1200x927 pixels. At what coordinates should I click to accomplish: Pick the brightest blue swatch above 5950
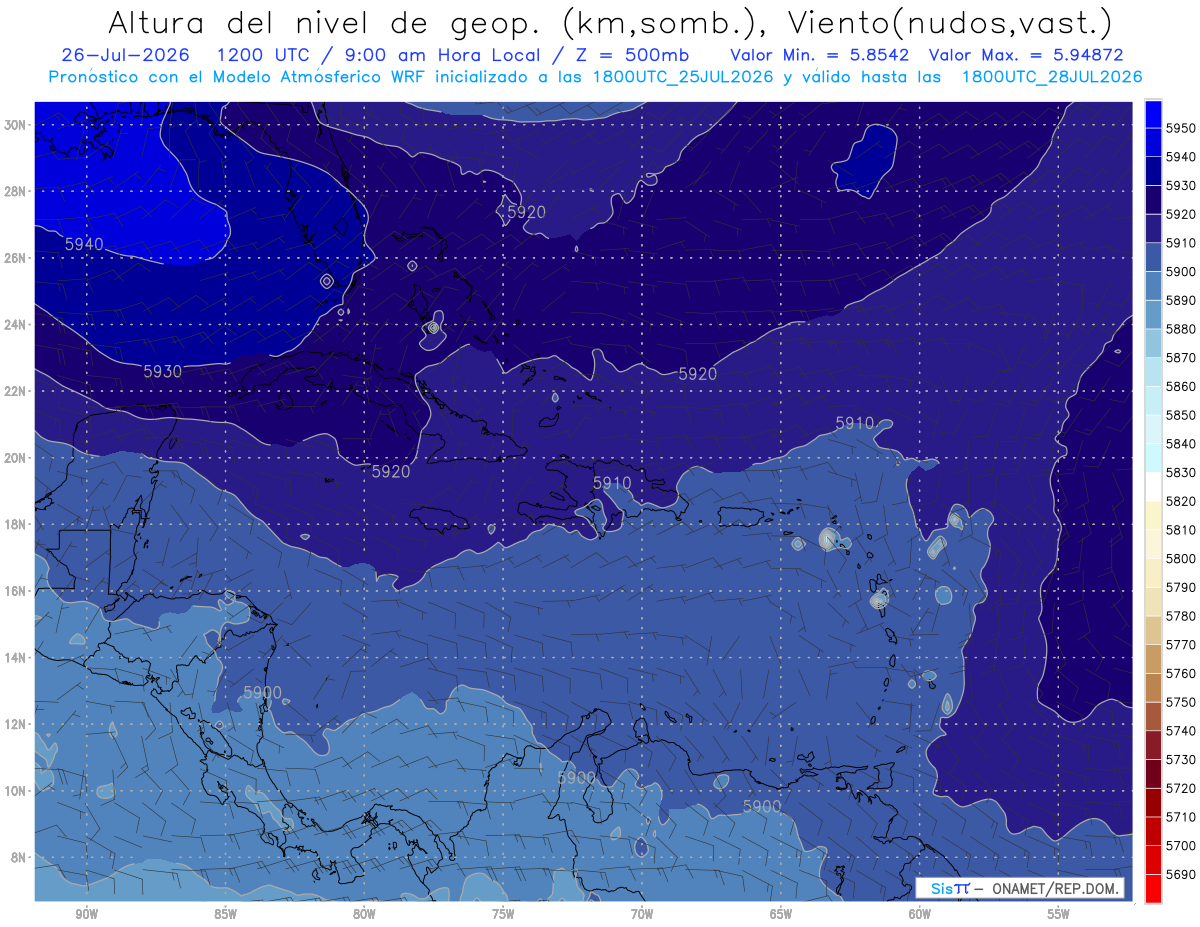pos(1153,114)
